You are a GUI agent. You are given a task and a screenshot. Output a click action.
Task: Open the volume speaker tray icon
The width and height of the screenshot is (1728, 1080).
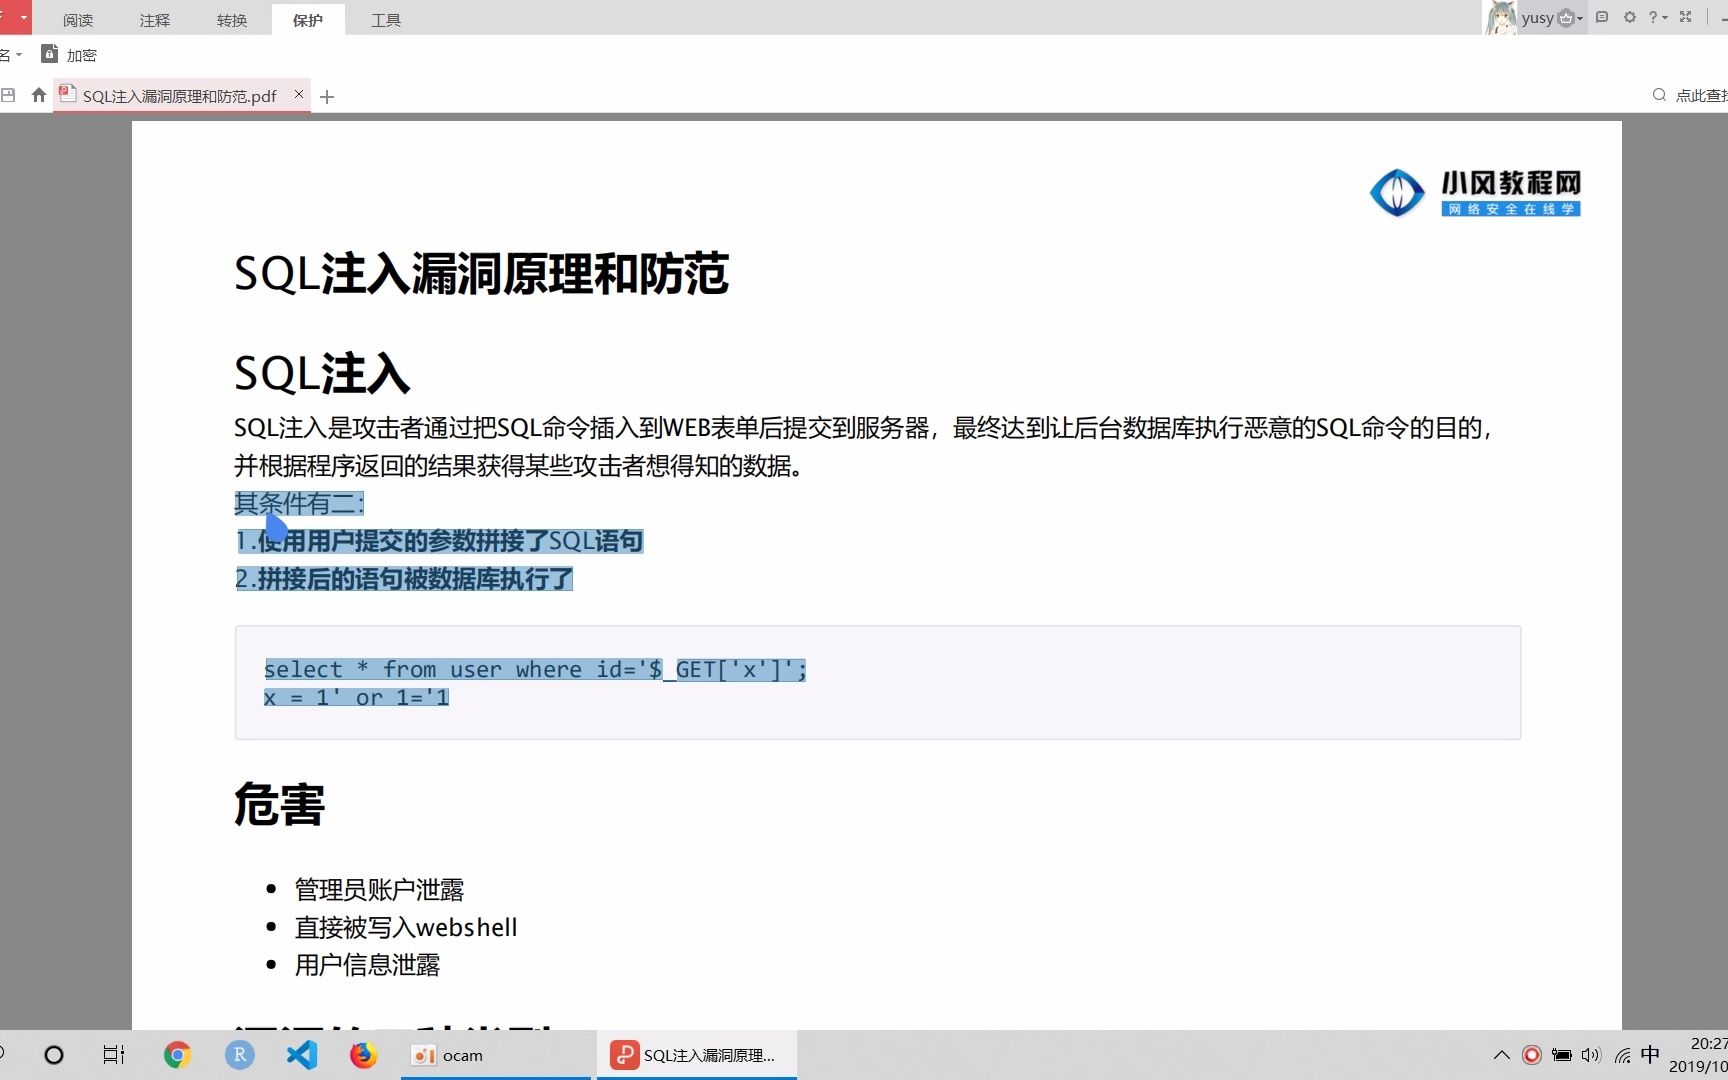[1591, 1055]
